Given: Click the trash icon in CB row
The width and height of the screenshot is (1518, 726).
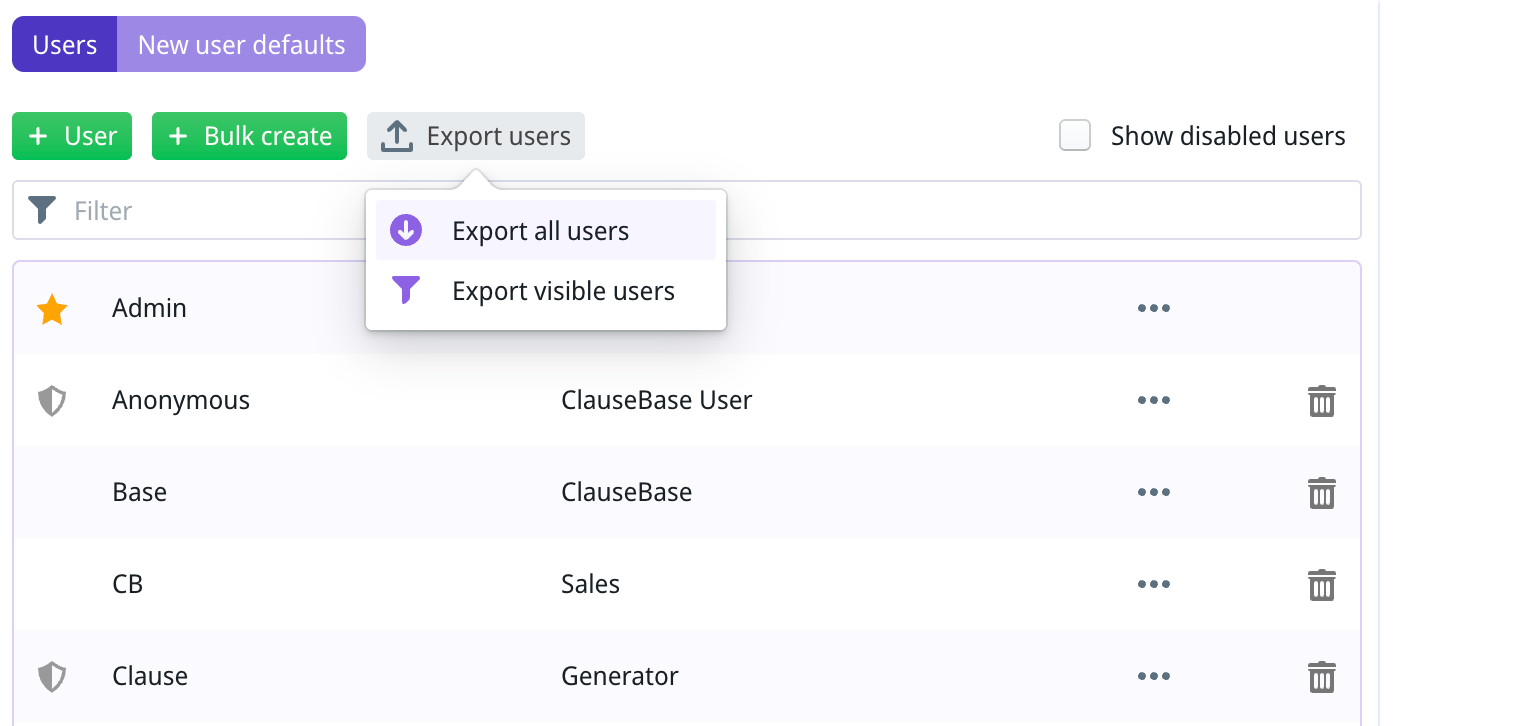Looking at the screenshot, I should pos(1321,586).
